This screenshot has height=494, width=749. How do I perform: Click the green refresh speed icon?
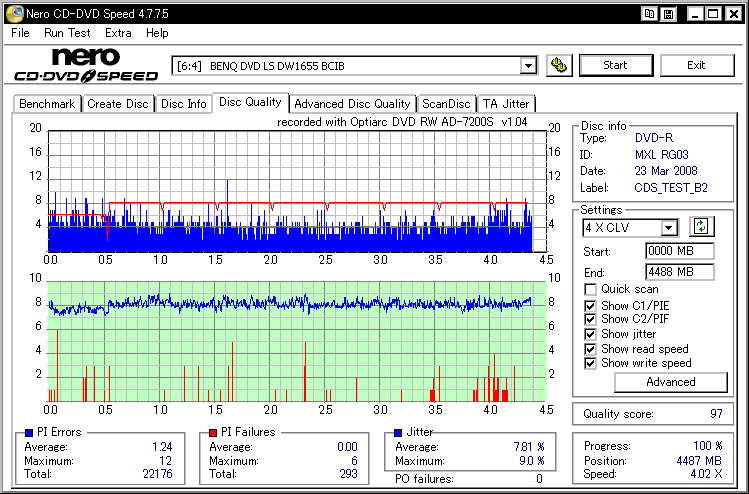click(702, 227)
